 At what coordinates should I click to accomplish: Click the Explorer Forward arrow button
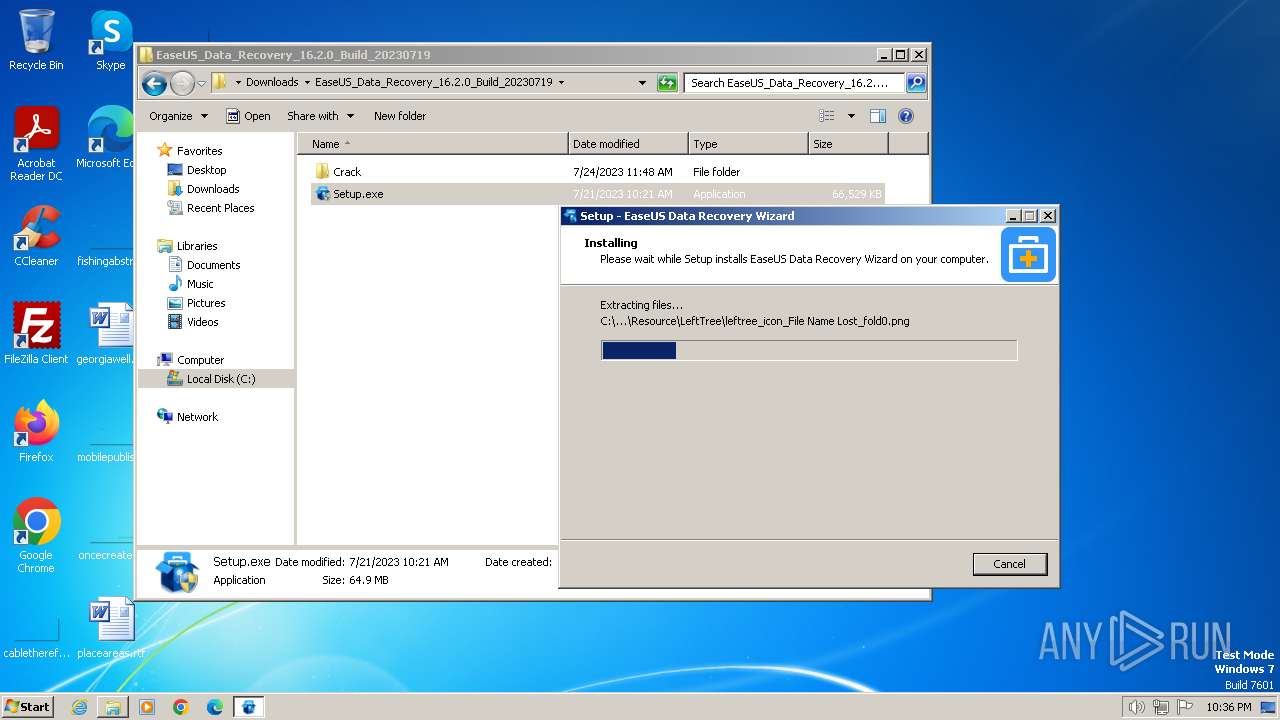(x=182, y=83)
